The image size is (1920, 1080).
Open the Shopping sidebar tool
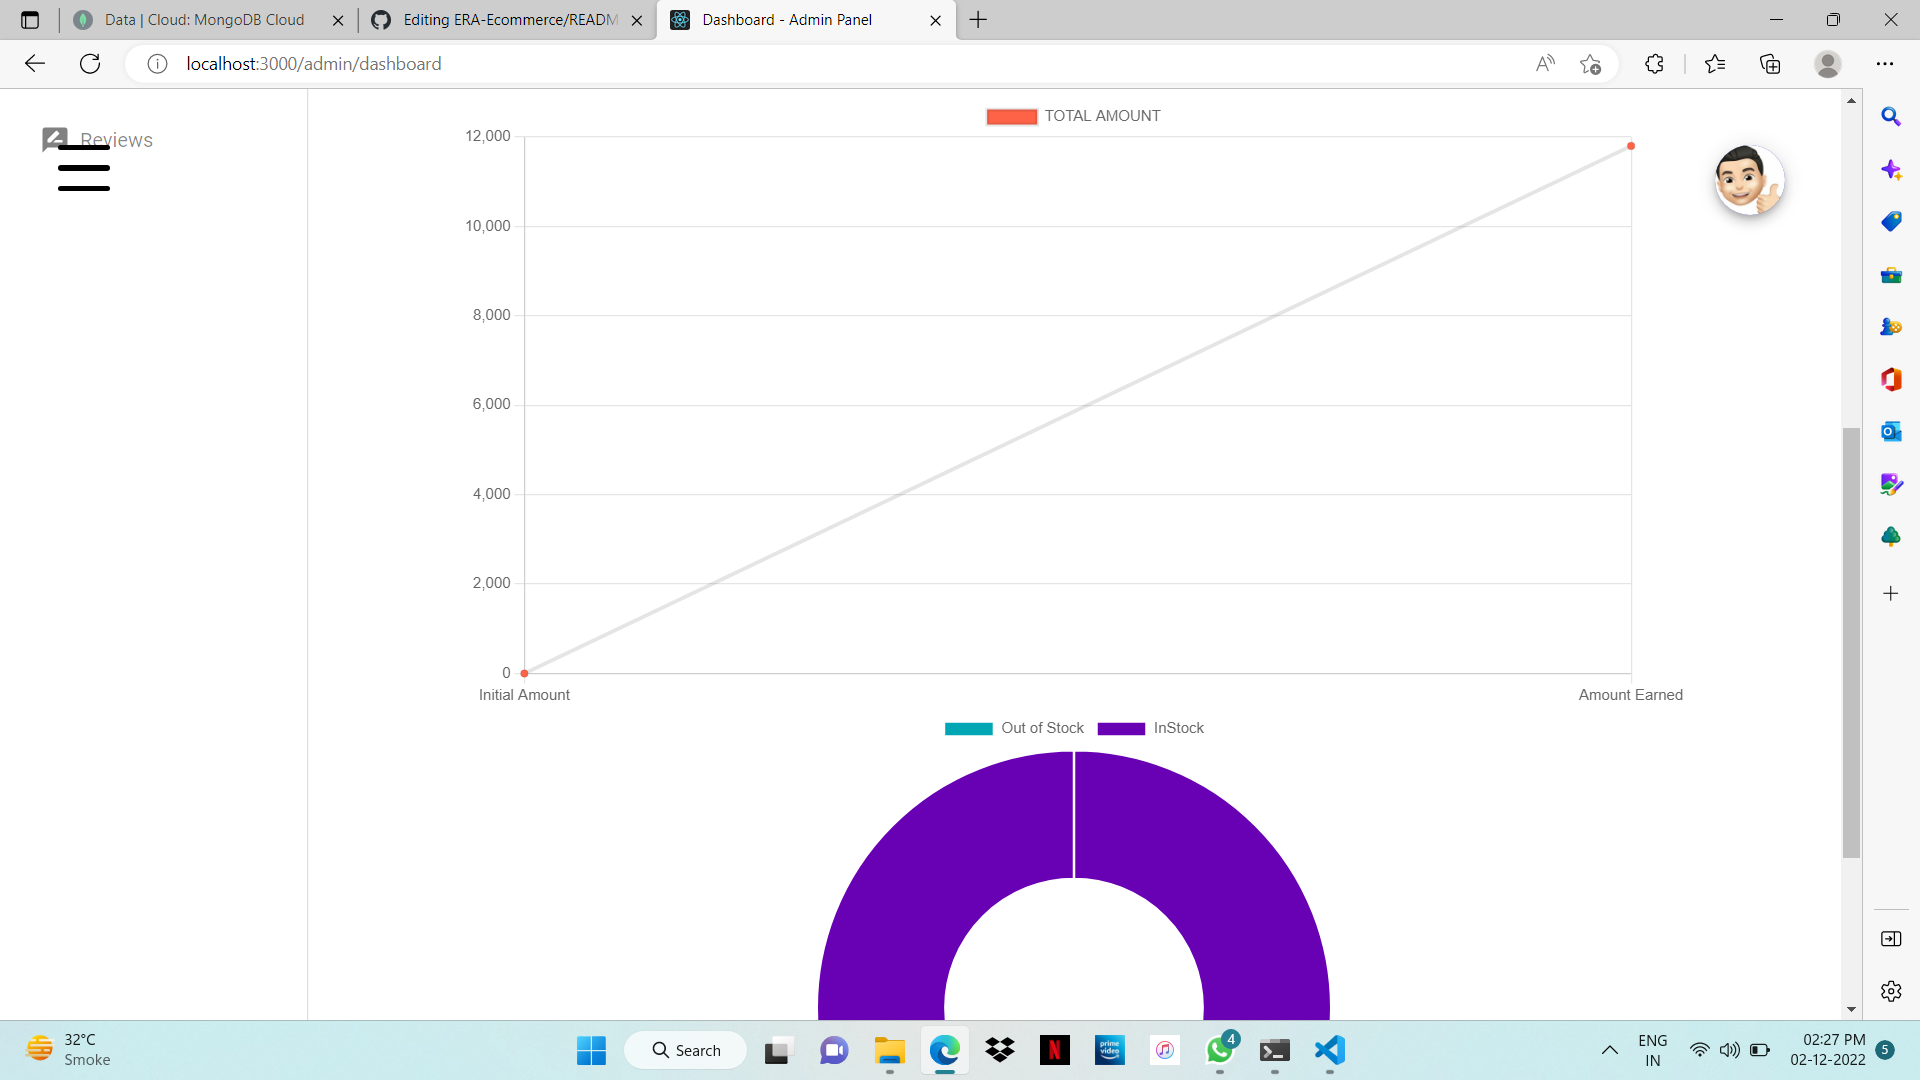(x=1891, y=221)
